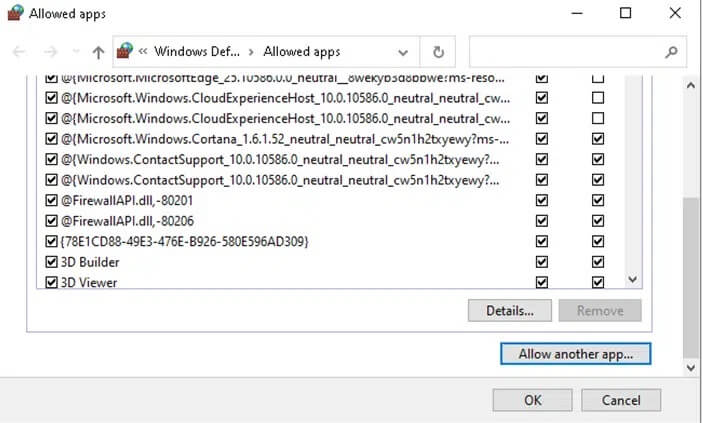This screenshot has height=423, width=702.
Task: Select the 3D Builder list entry
Action: (x=90, y=262)
